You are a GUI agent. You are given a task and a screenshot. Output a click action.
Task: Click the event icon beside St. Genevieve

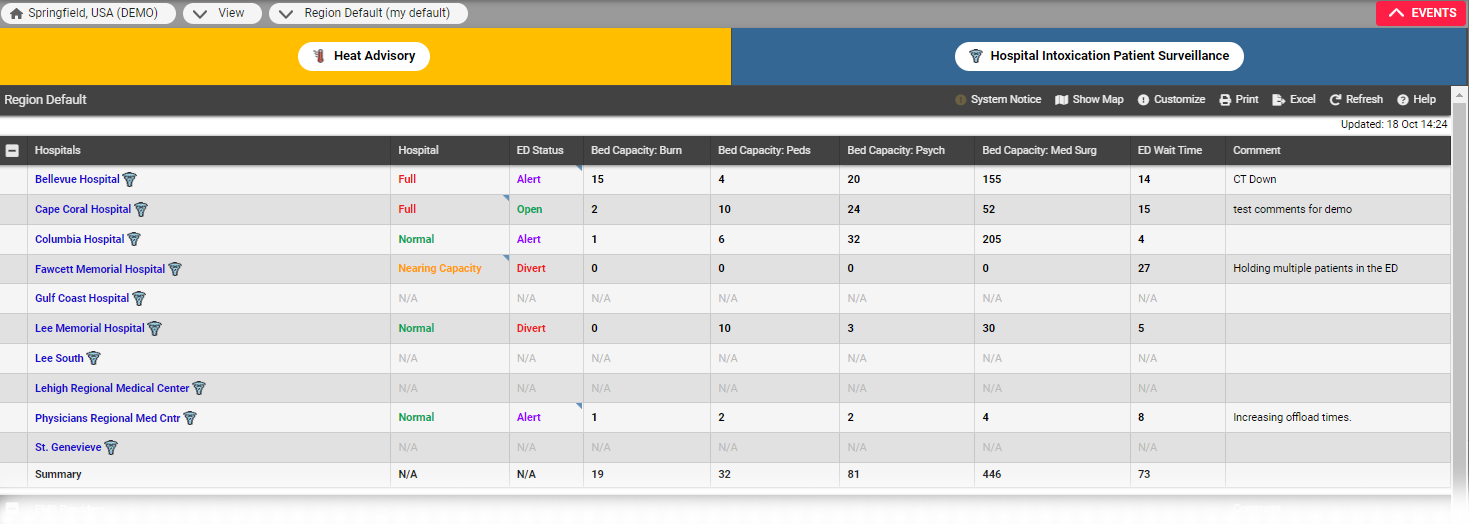point(111,447)
